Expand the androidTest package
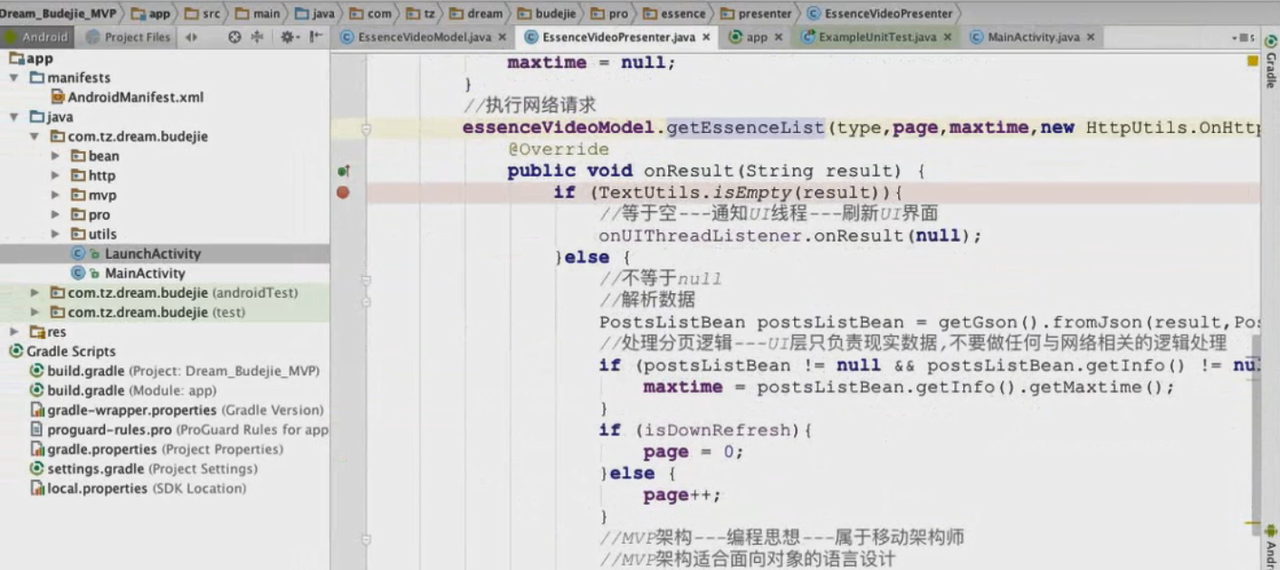Viewport: 1280px width, 570px height. (35, 292)
